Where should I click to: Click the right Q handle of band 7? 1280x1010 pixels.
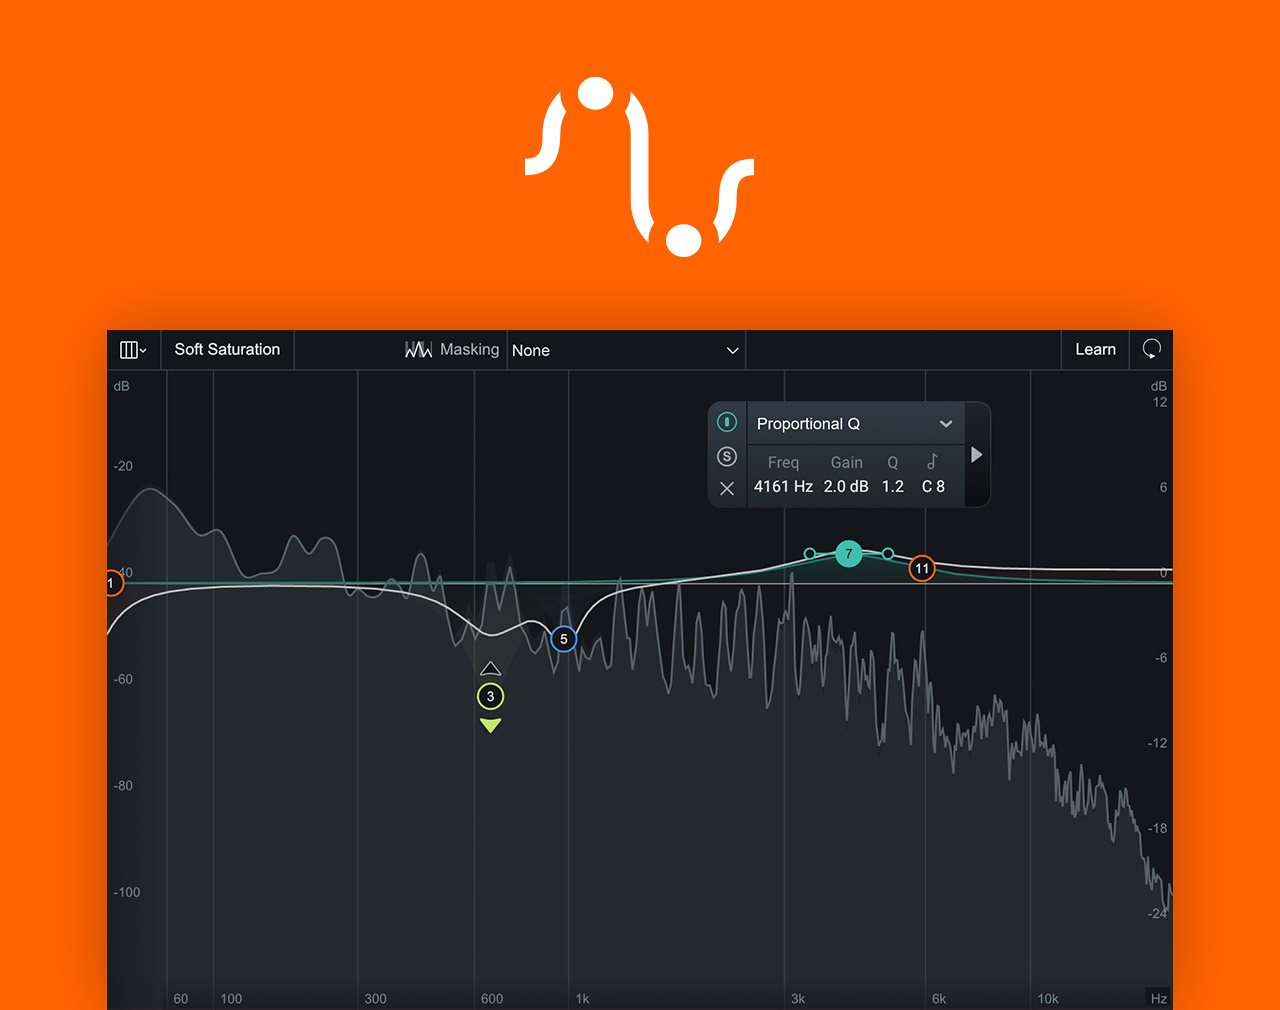(888, 554)
